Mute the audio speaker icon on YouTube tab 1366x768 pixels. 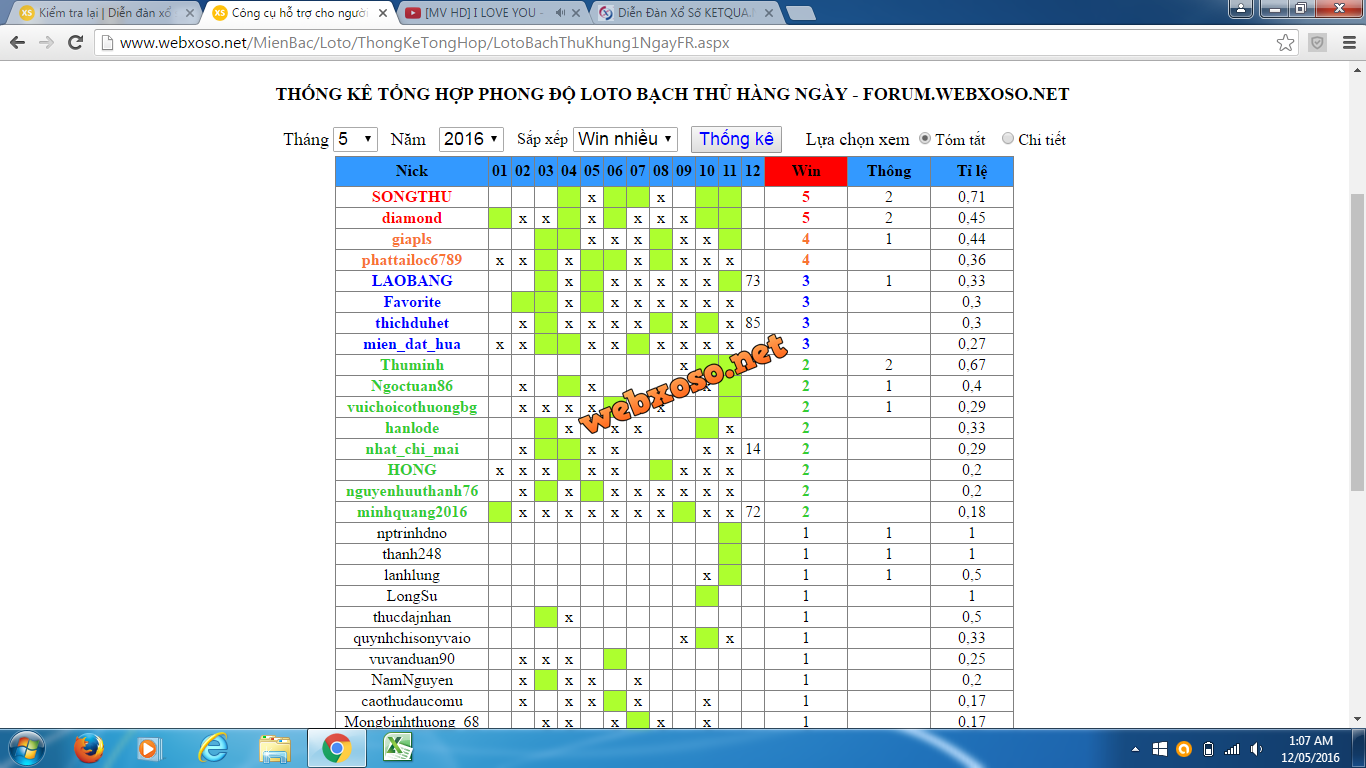pos(561,13)
